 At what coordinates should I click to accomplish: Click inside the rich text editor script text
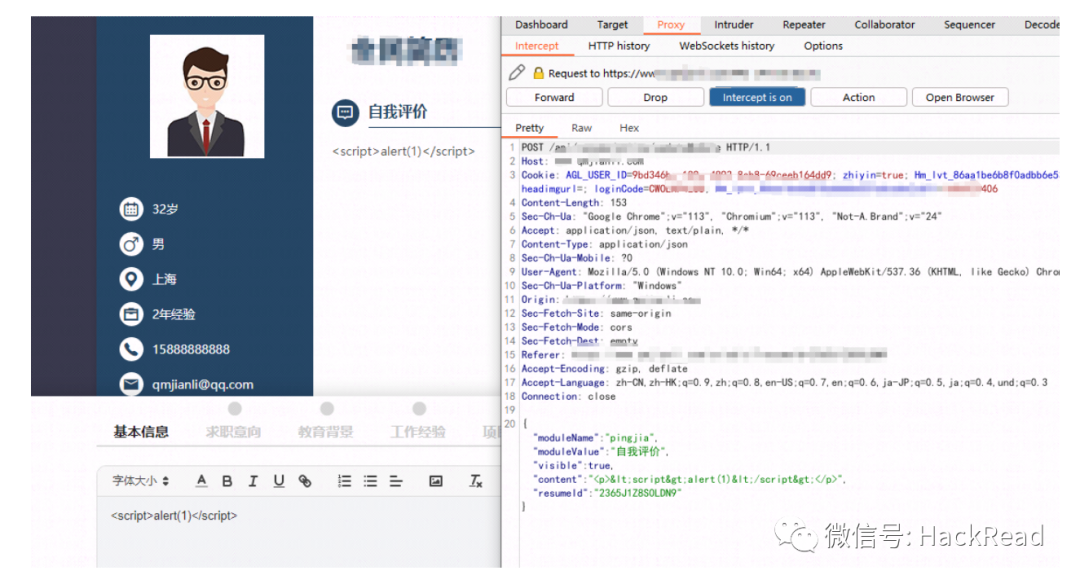coord(174,516)
